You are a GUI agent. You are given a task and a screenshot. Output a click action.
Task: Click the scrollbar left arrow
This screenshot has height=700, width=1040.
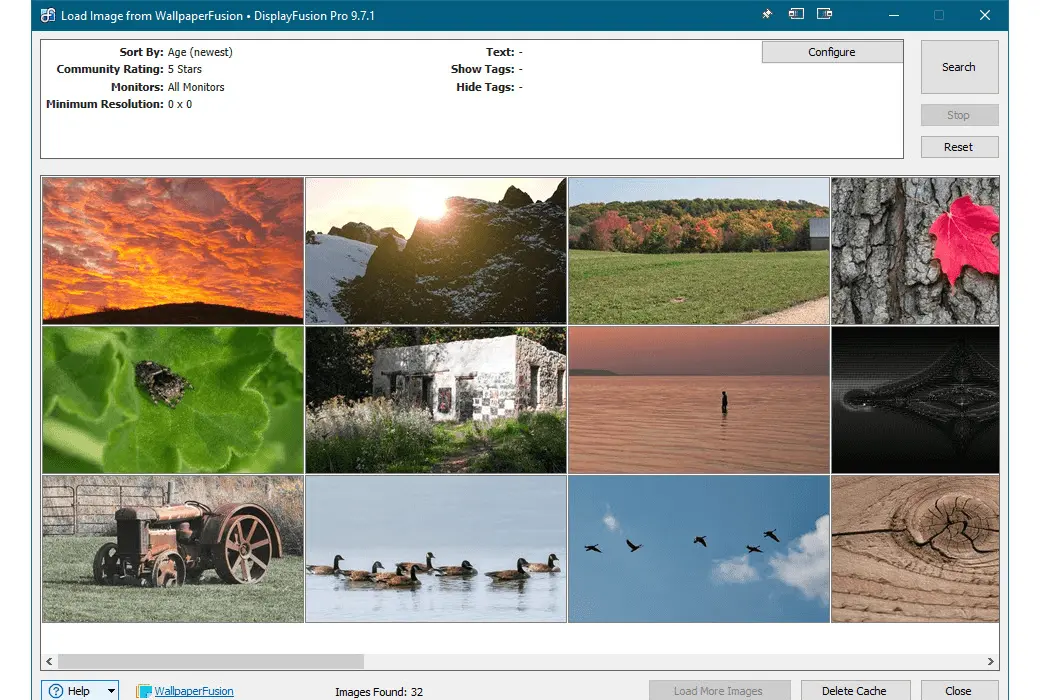pyautogui.click(x=49, y=662)
